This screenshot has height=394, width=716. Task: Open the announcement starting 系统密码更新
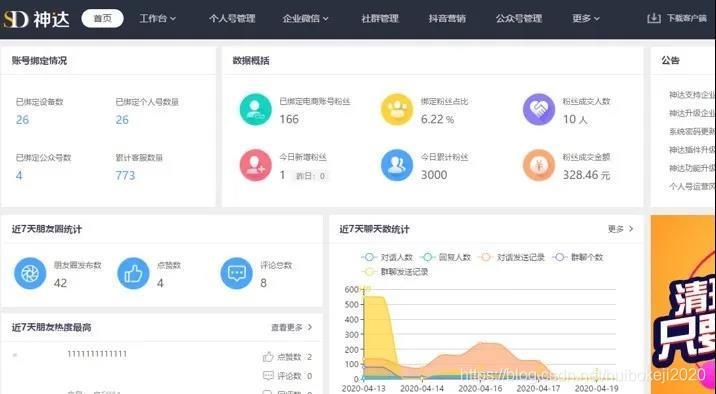(x=692, y=131)
